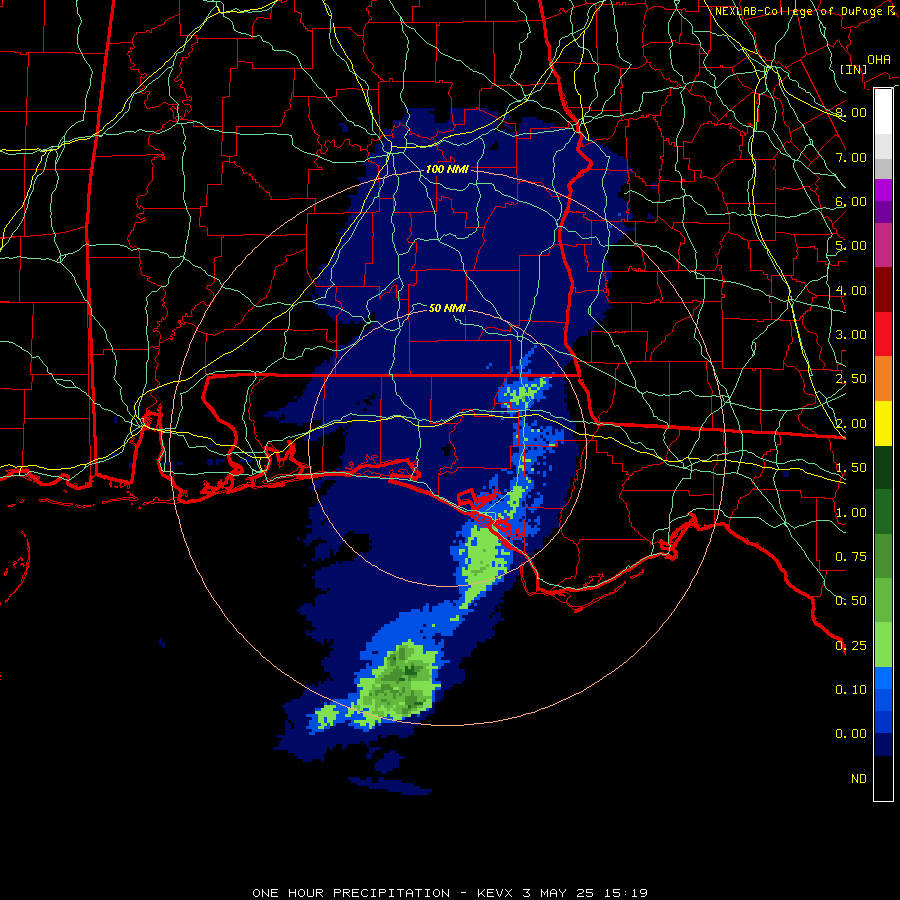The width and height of the screenshot is (900, 900).
Task: Click the '8.00' scale value
Action: click(x=851, y=112)
